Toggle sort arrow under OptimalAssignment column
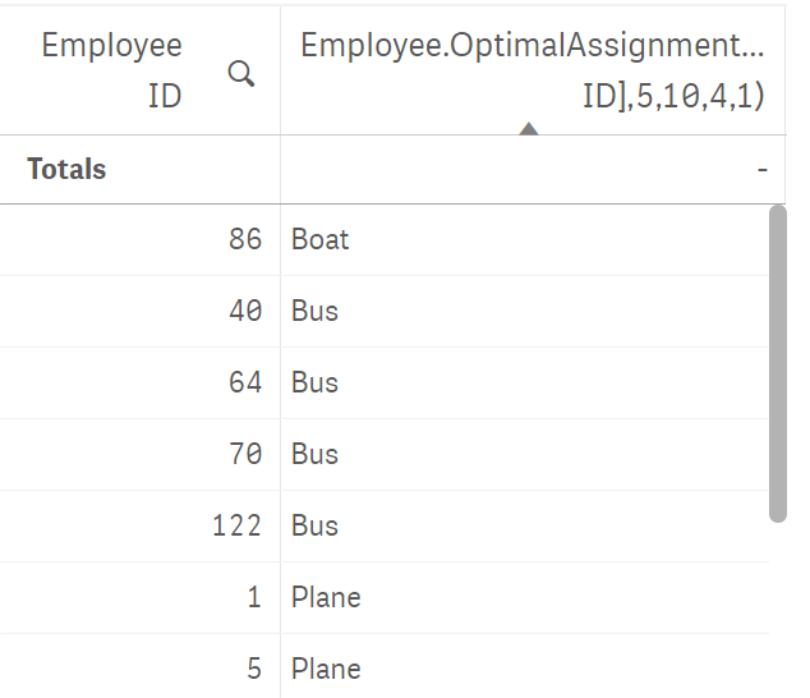Image resolution: width=810 pixels, height=698 pixels. tap(528, 128)
